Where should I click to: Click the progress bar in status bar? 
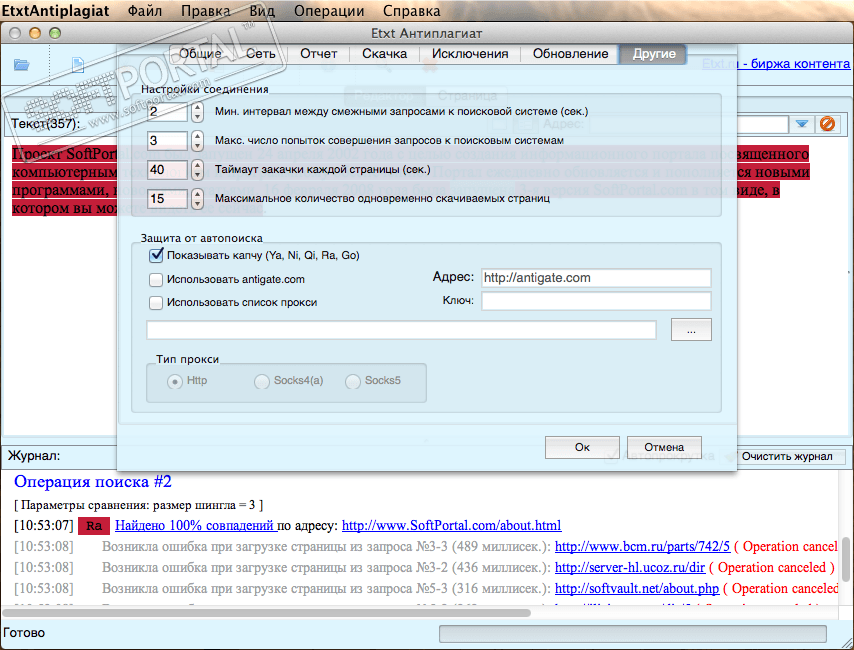(633, 634)
